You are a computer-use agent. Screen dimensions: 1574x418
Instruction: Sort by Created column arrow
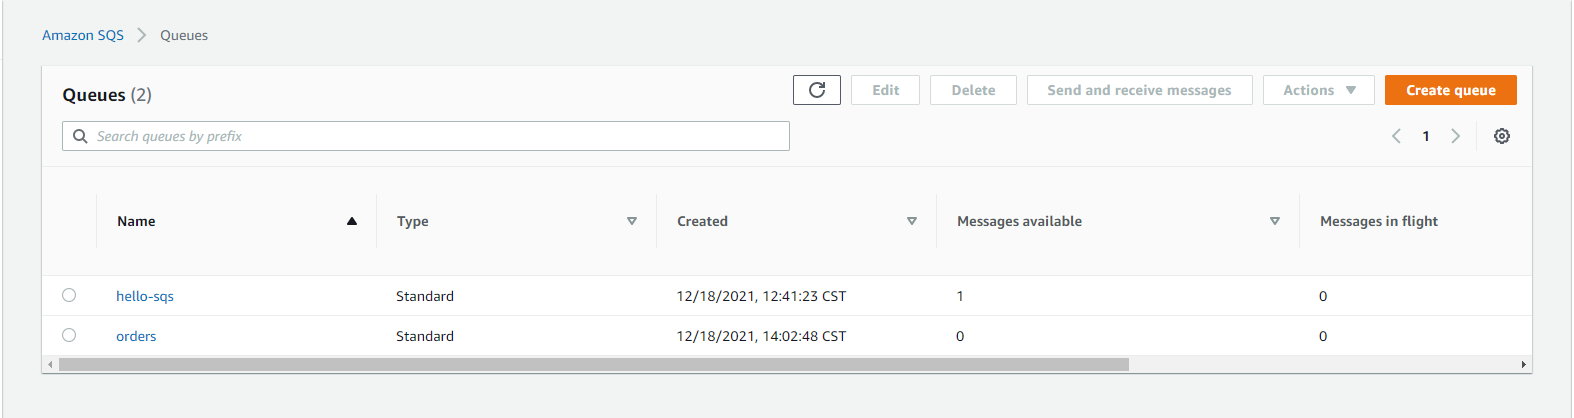pos(912,221)
